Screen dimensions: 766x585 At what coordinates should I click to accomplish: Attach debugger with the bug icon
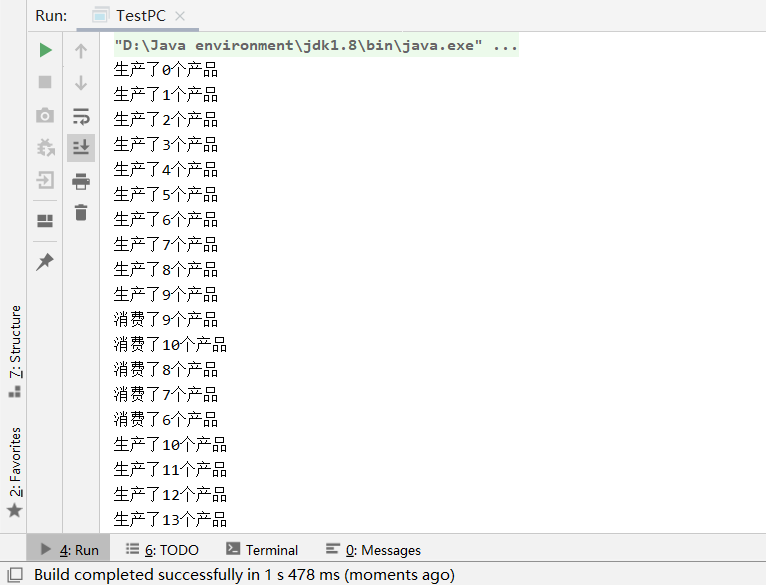(45, 148)
